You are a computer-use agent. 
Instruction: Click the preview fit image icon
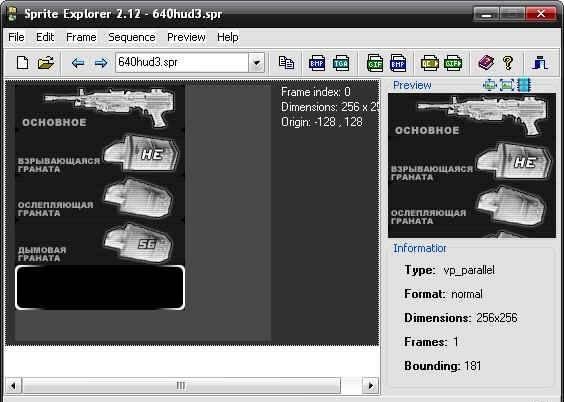(507, 85)
